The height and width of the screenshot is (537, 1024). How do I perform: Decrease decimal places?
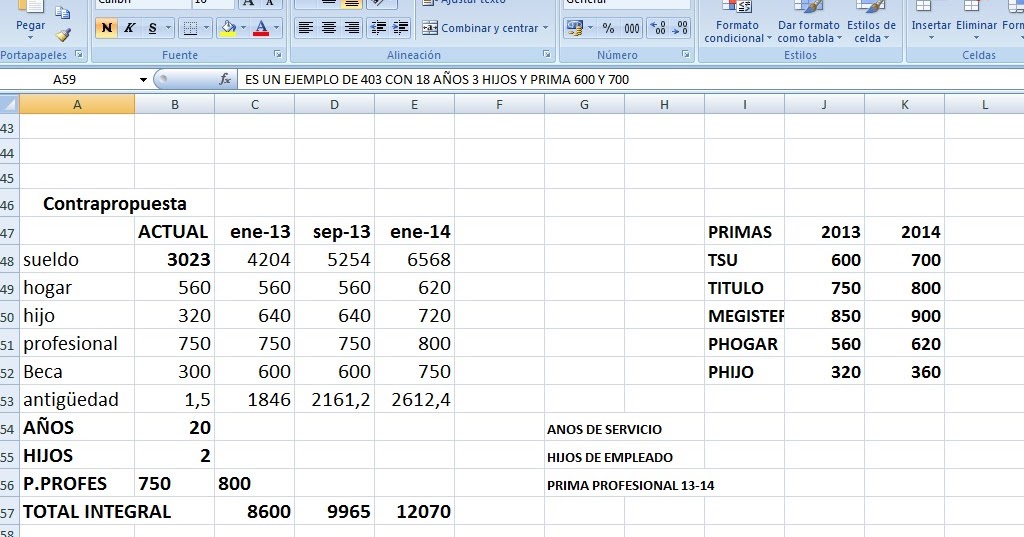(680, 28)
